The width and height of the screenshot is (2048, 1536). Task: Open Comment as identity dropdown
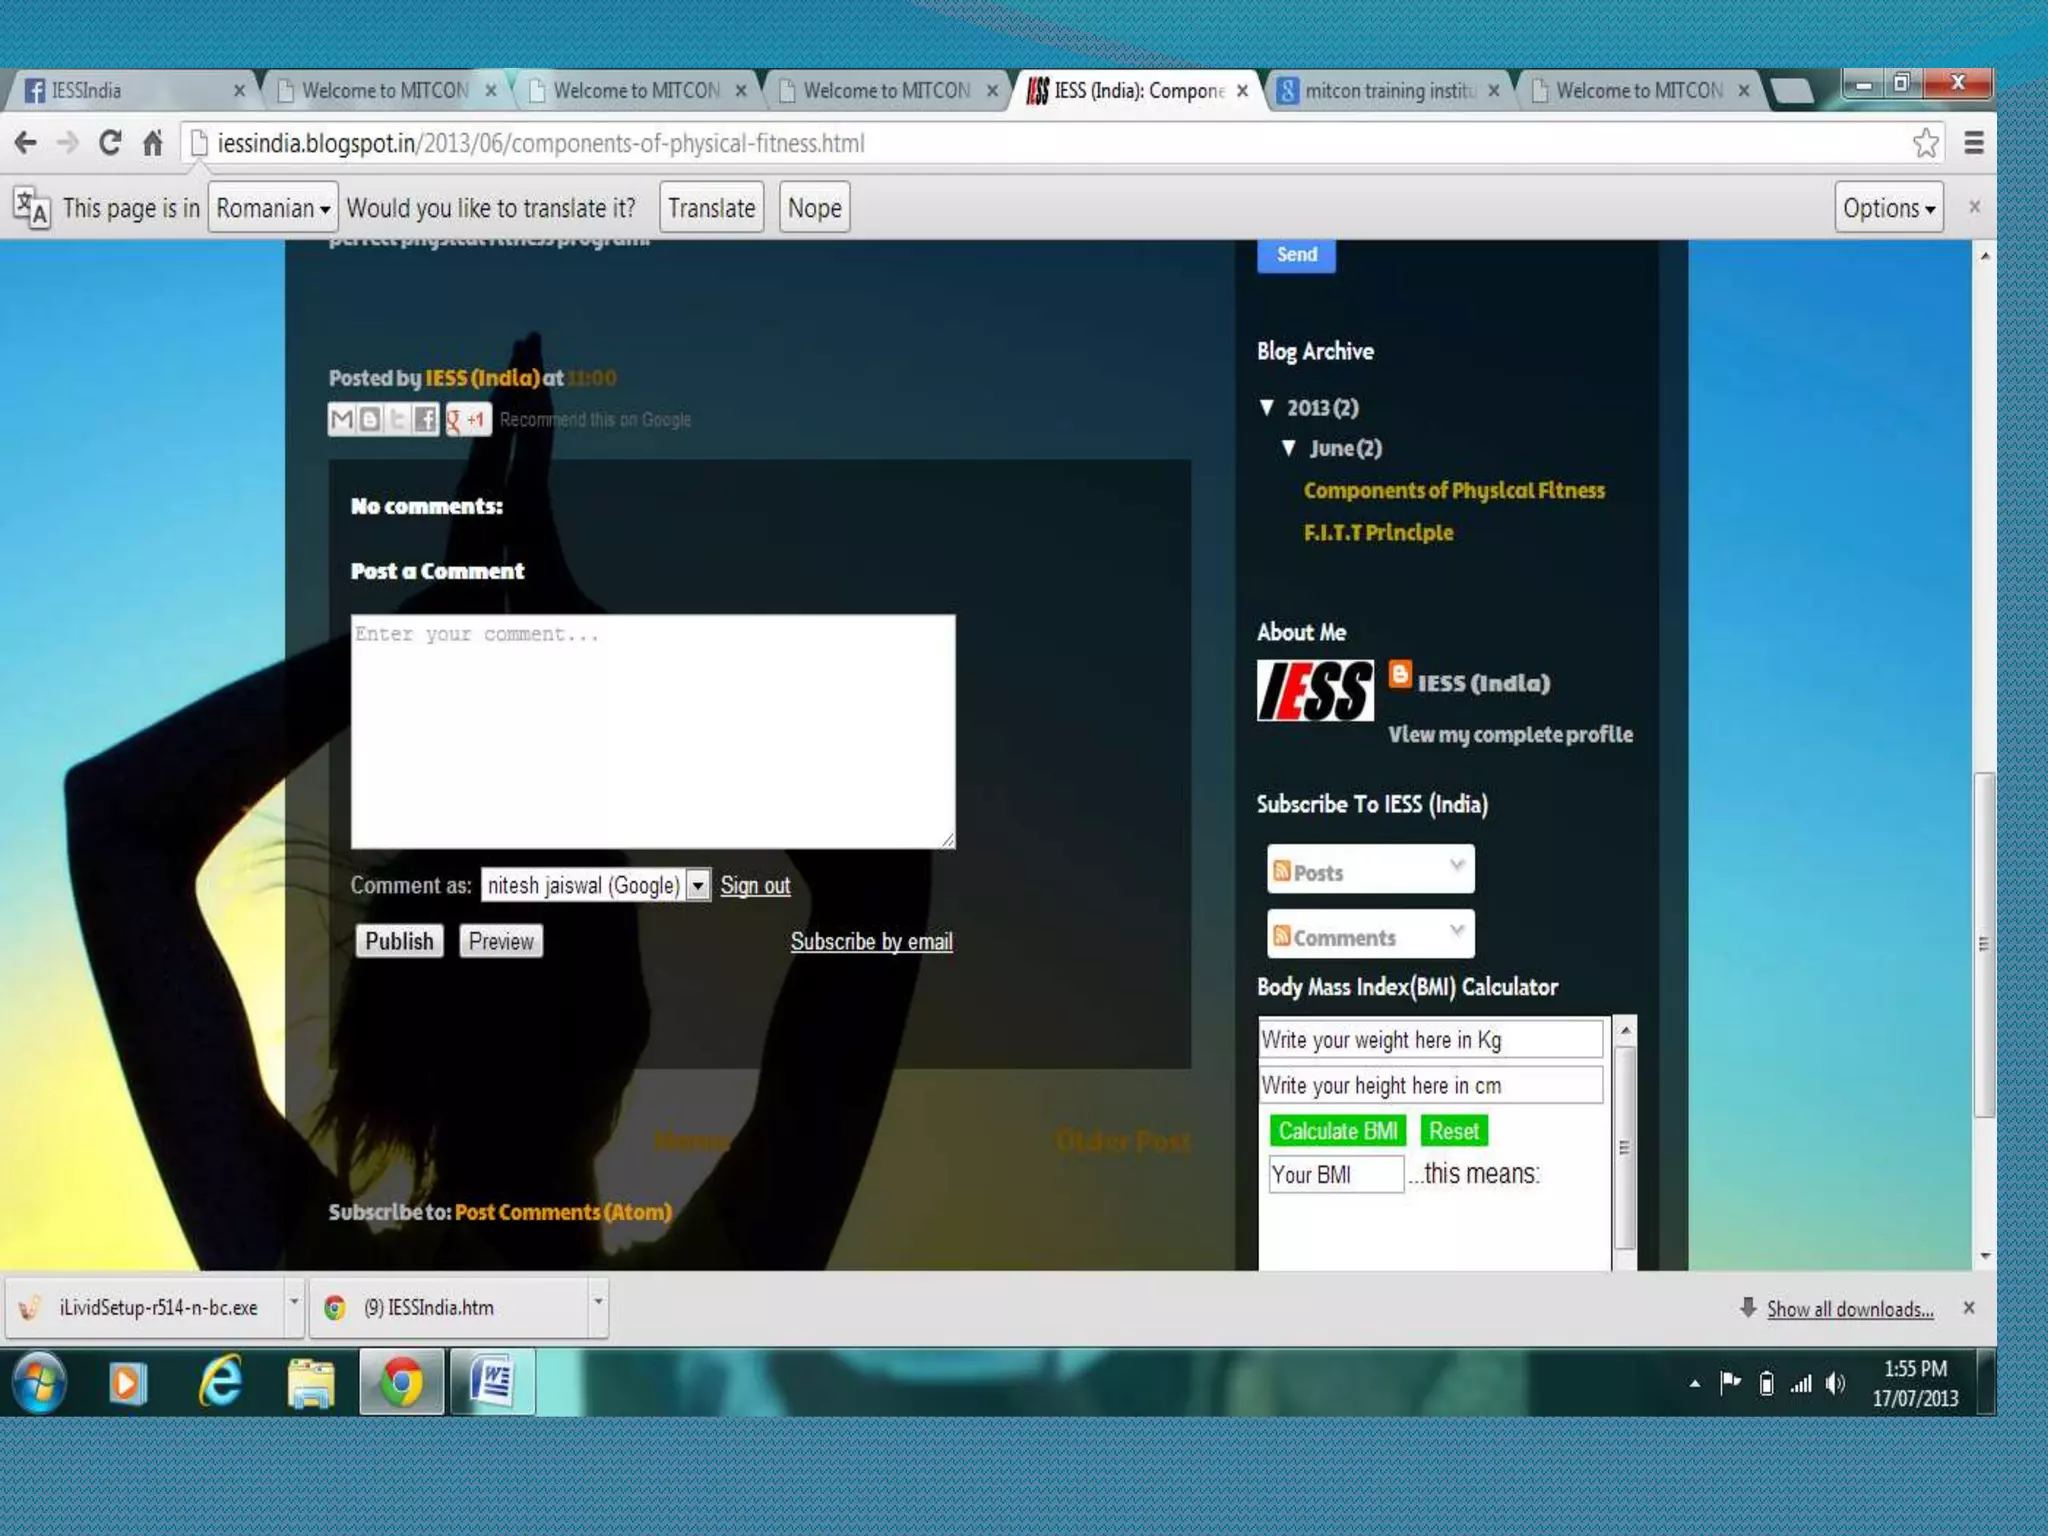699,885
